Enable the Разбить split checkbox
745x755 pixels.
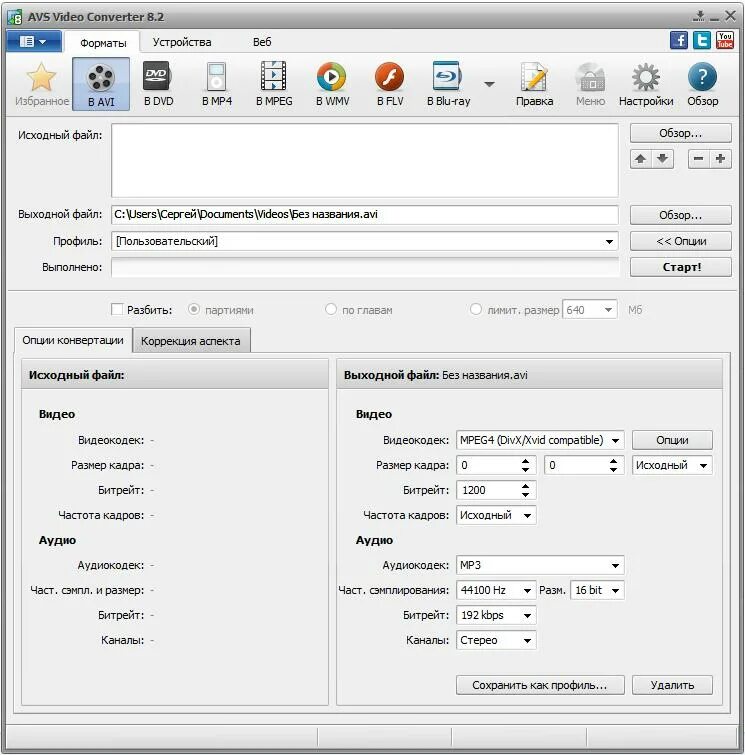(117, 309)
